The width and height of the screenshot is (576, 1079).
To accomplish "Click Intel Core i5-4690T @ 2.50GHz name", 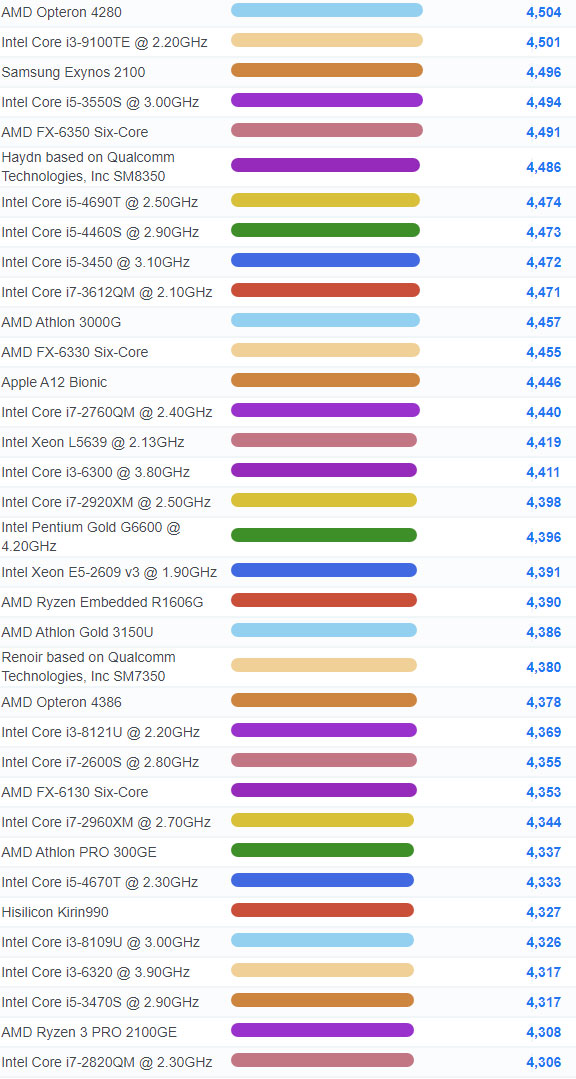I will tap(100, 202).
